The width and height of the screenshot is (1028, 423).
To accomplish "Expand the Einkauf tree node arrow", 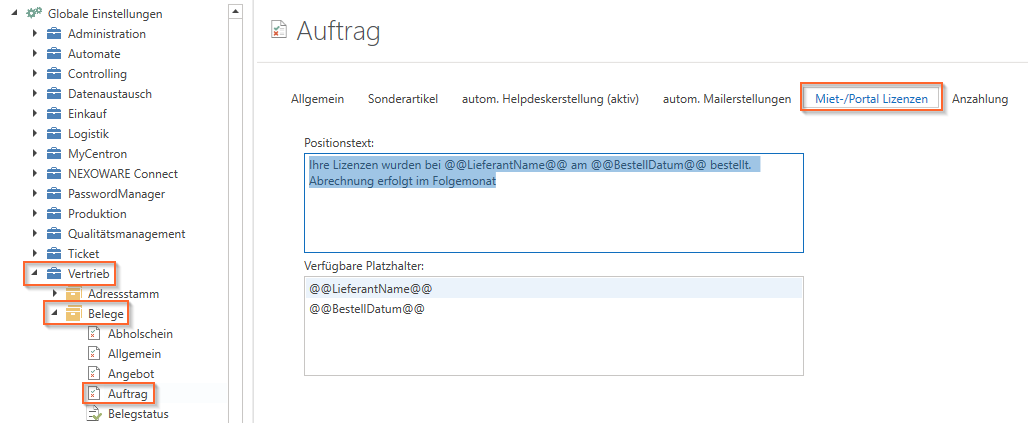I will [x=35, y=113].
